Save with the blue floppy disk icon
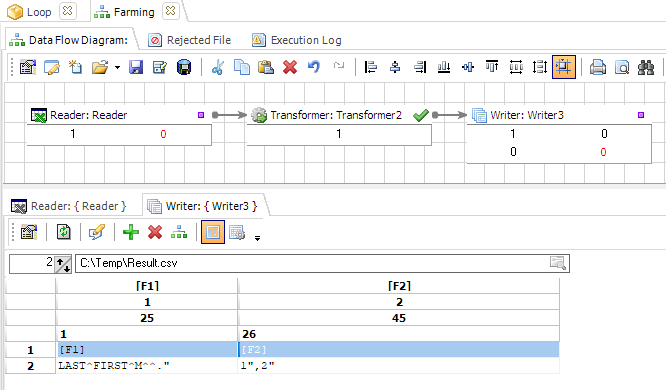666x390 pixels. [x=136, y=67]
